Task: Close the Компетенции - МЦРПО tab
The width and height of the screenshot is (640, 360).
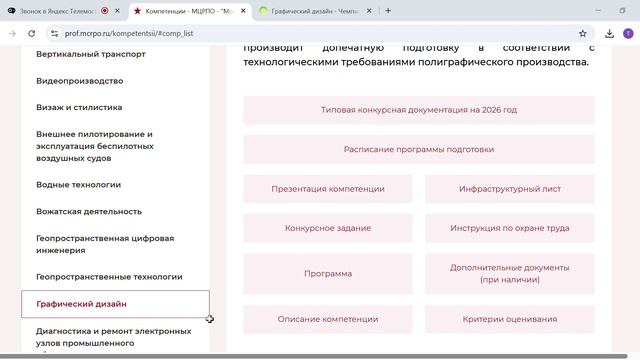Action: click(243, 11)
